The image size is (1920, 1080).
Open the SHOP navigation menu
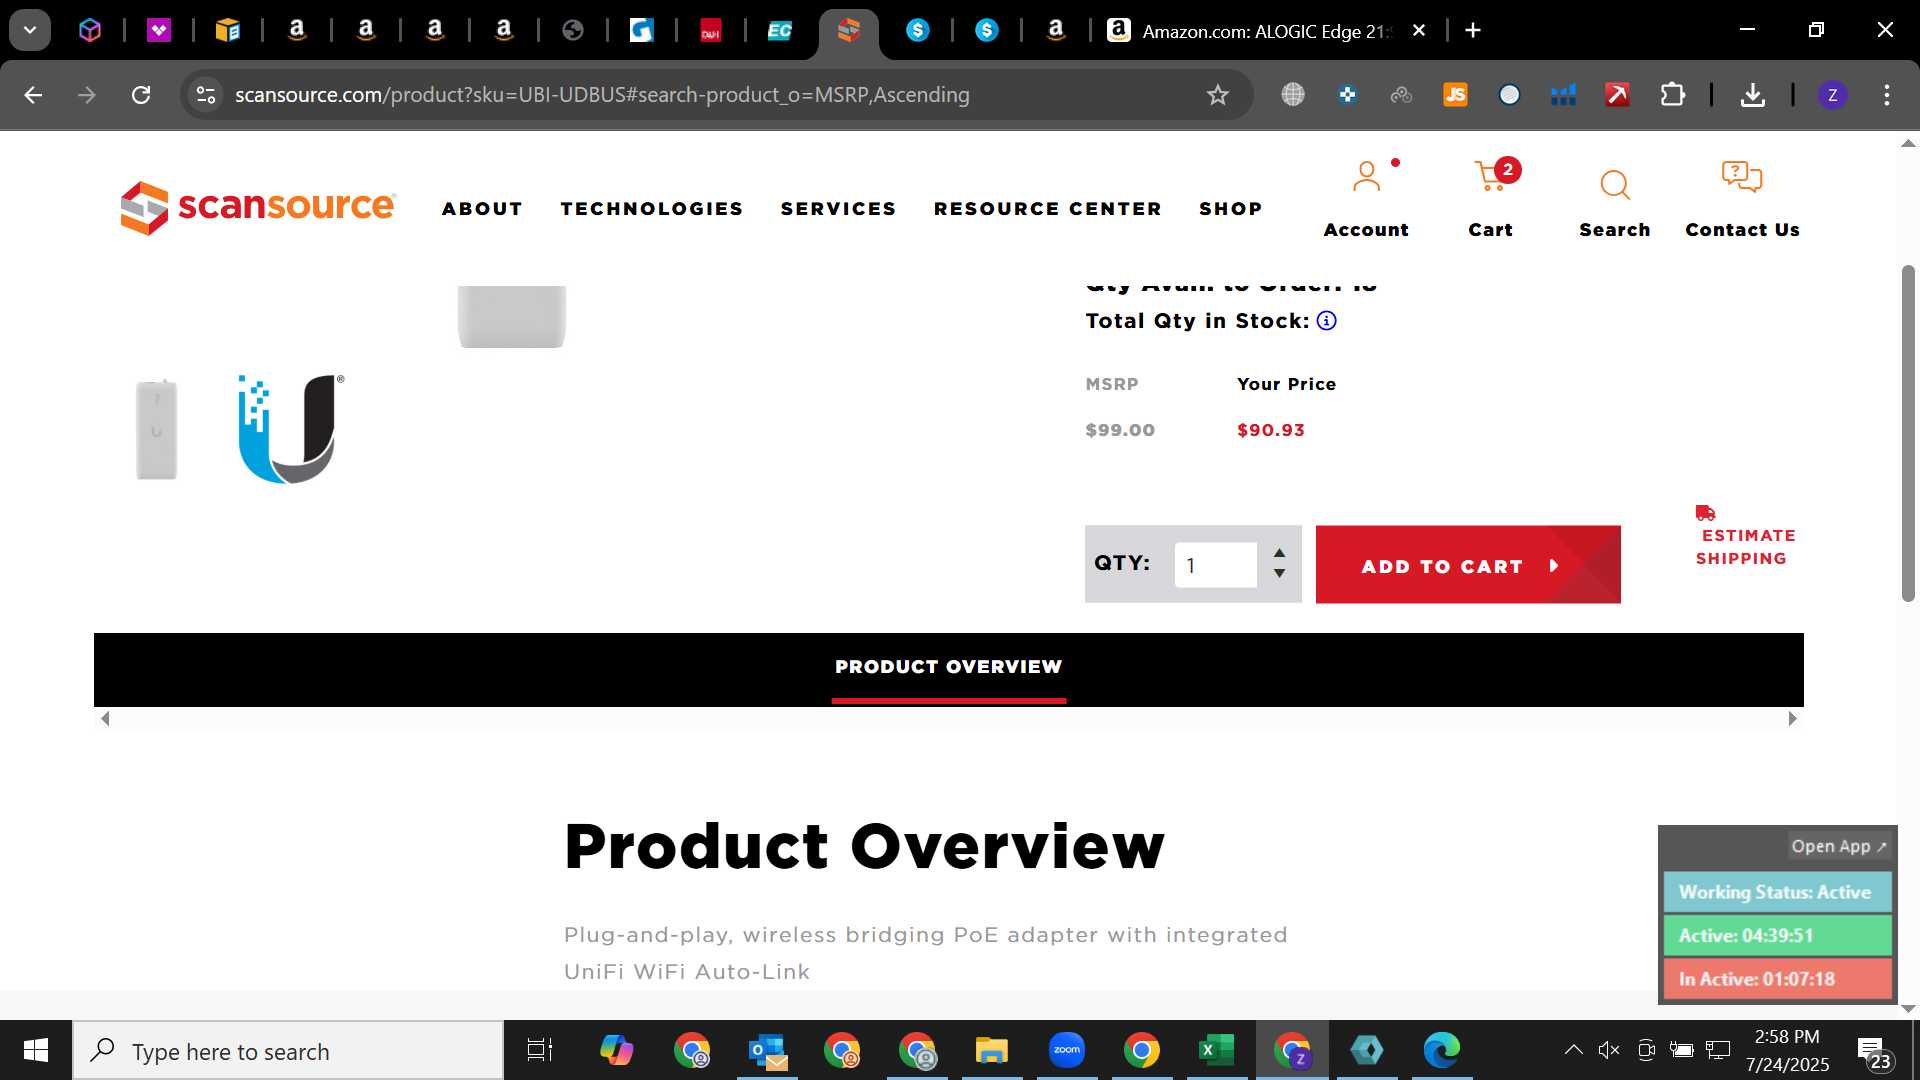click(1230, 209)
